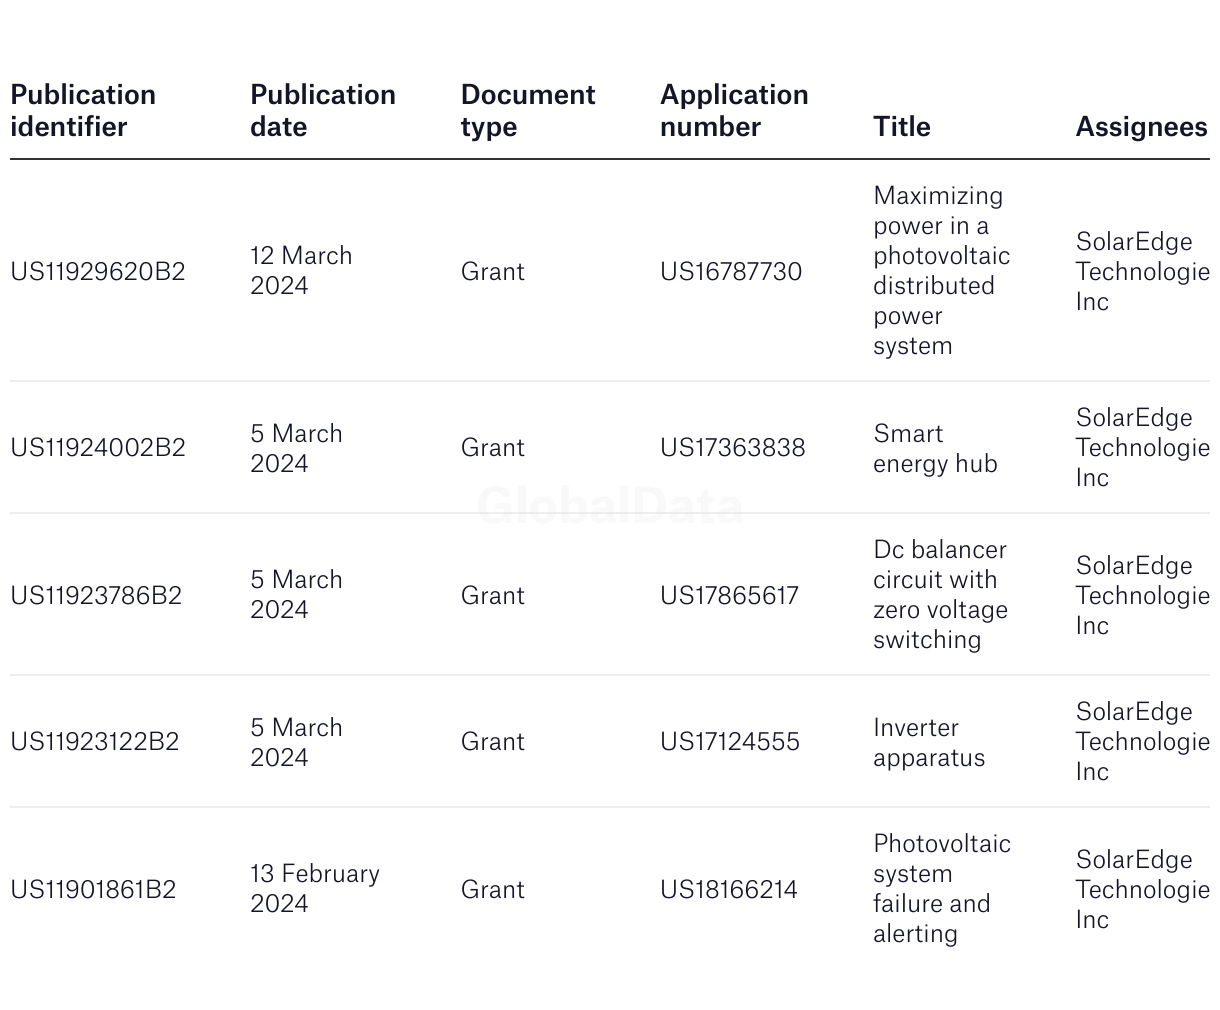
Task: Click application number US17363838
Action: pyautogui.click(x=733, y=447)
